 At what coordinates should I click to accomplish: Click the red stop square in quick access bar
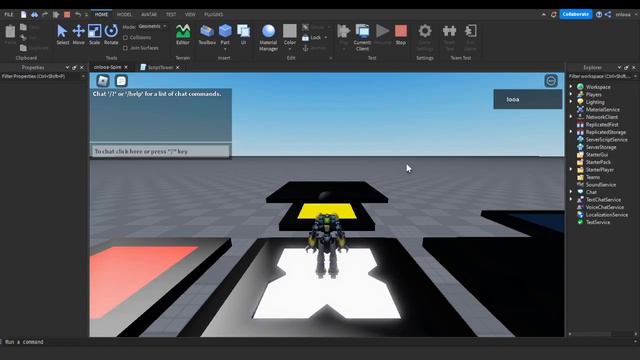click(x=67, y=14)
